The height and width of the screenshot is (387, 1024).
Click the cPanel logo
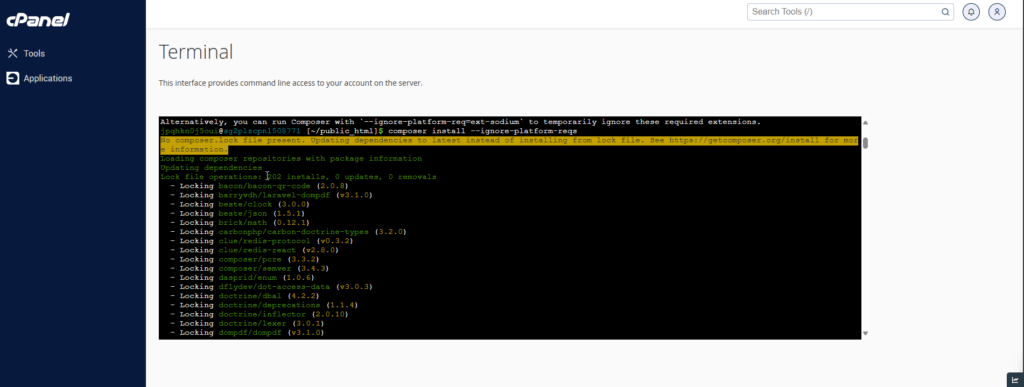[x=38, y=20]
